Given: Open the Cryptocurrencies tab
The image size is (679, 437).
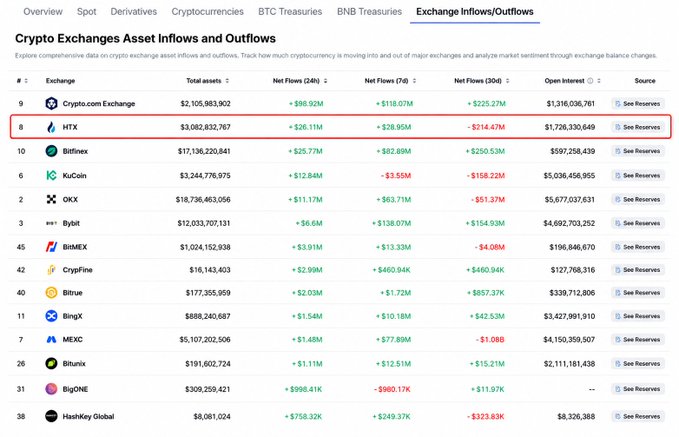Looking at the screenshot, I should click(x=207, y=12).
